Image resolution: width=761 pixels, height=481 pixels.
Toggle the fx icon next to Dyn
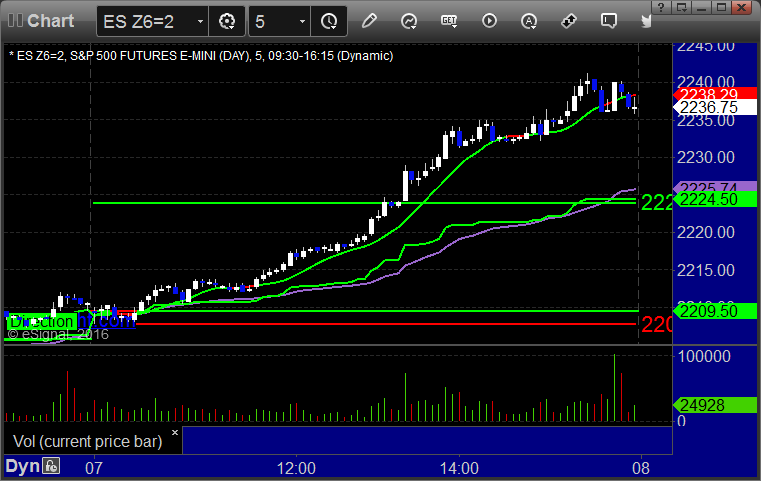[51, 465]
